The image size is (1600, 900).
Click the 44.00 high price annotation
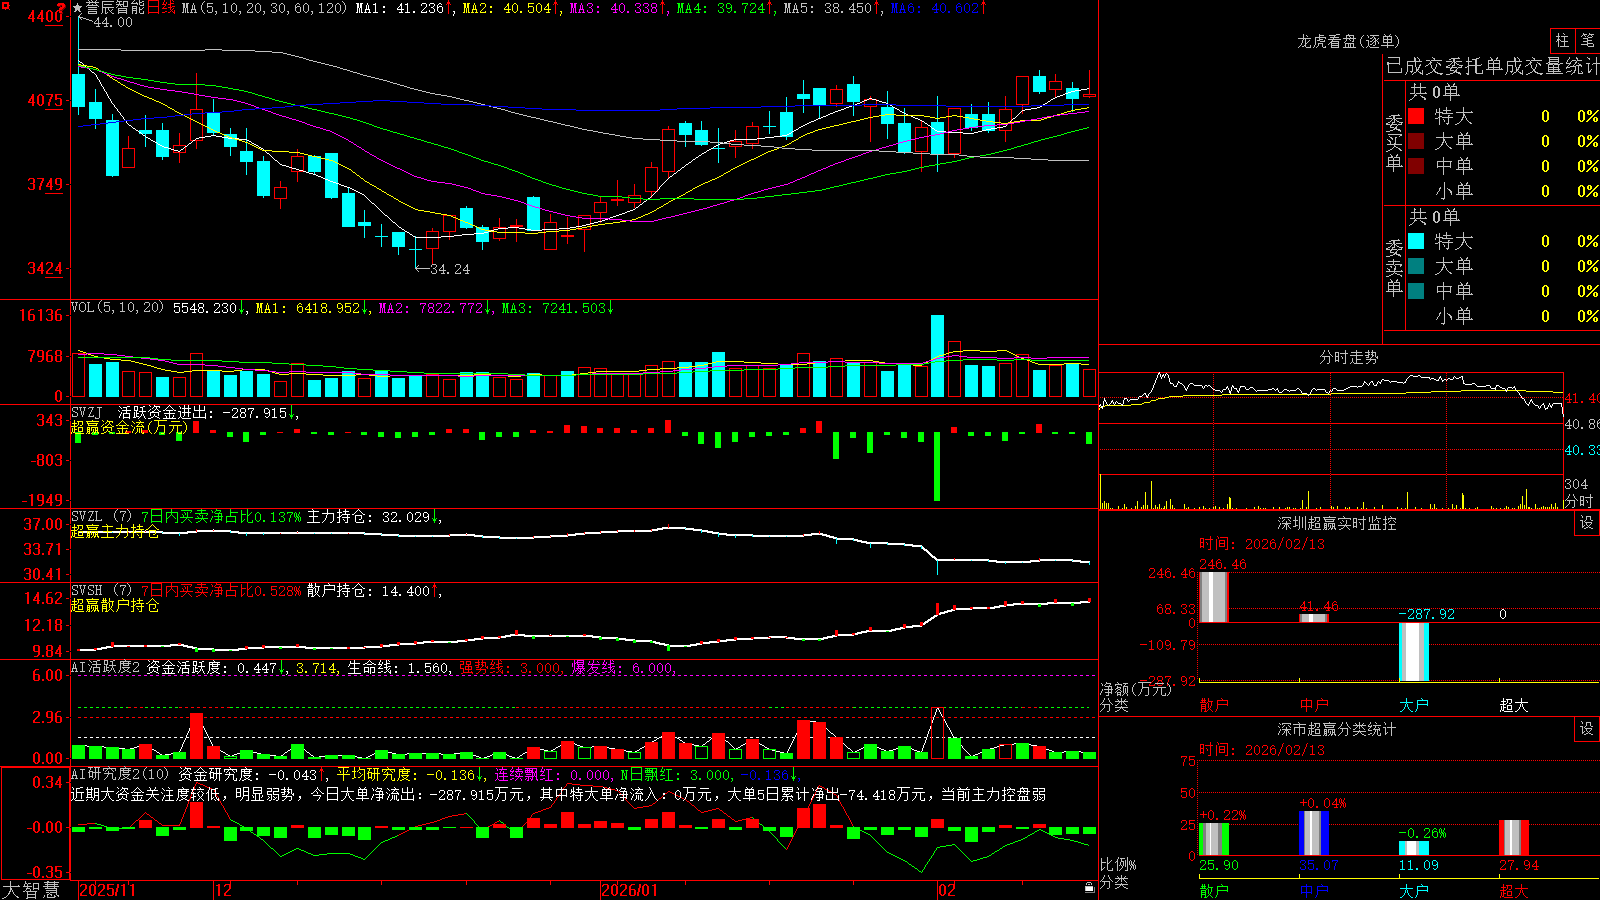(x=112, y=22)
